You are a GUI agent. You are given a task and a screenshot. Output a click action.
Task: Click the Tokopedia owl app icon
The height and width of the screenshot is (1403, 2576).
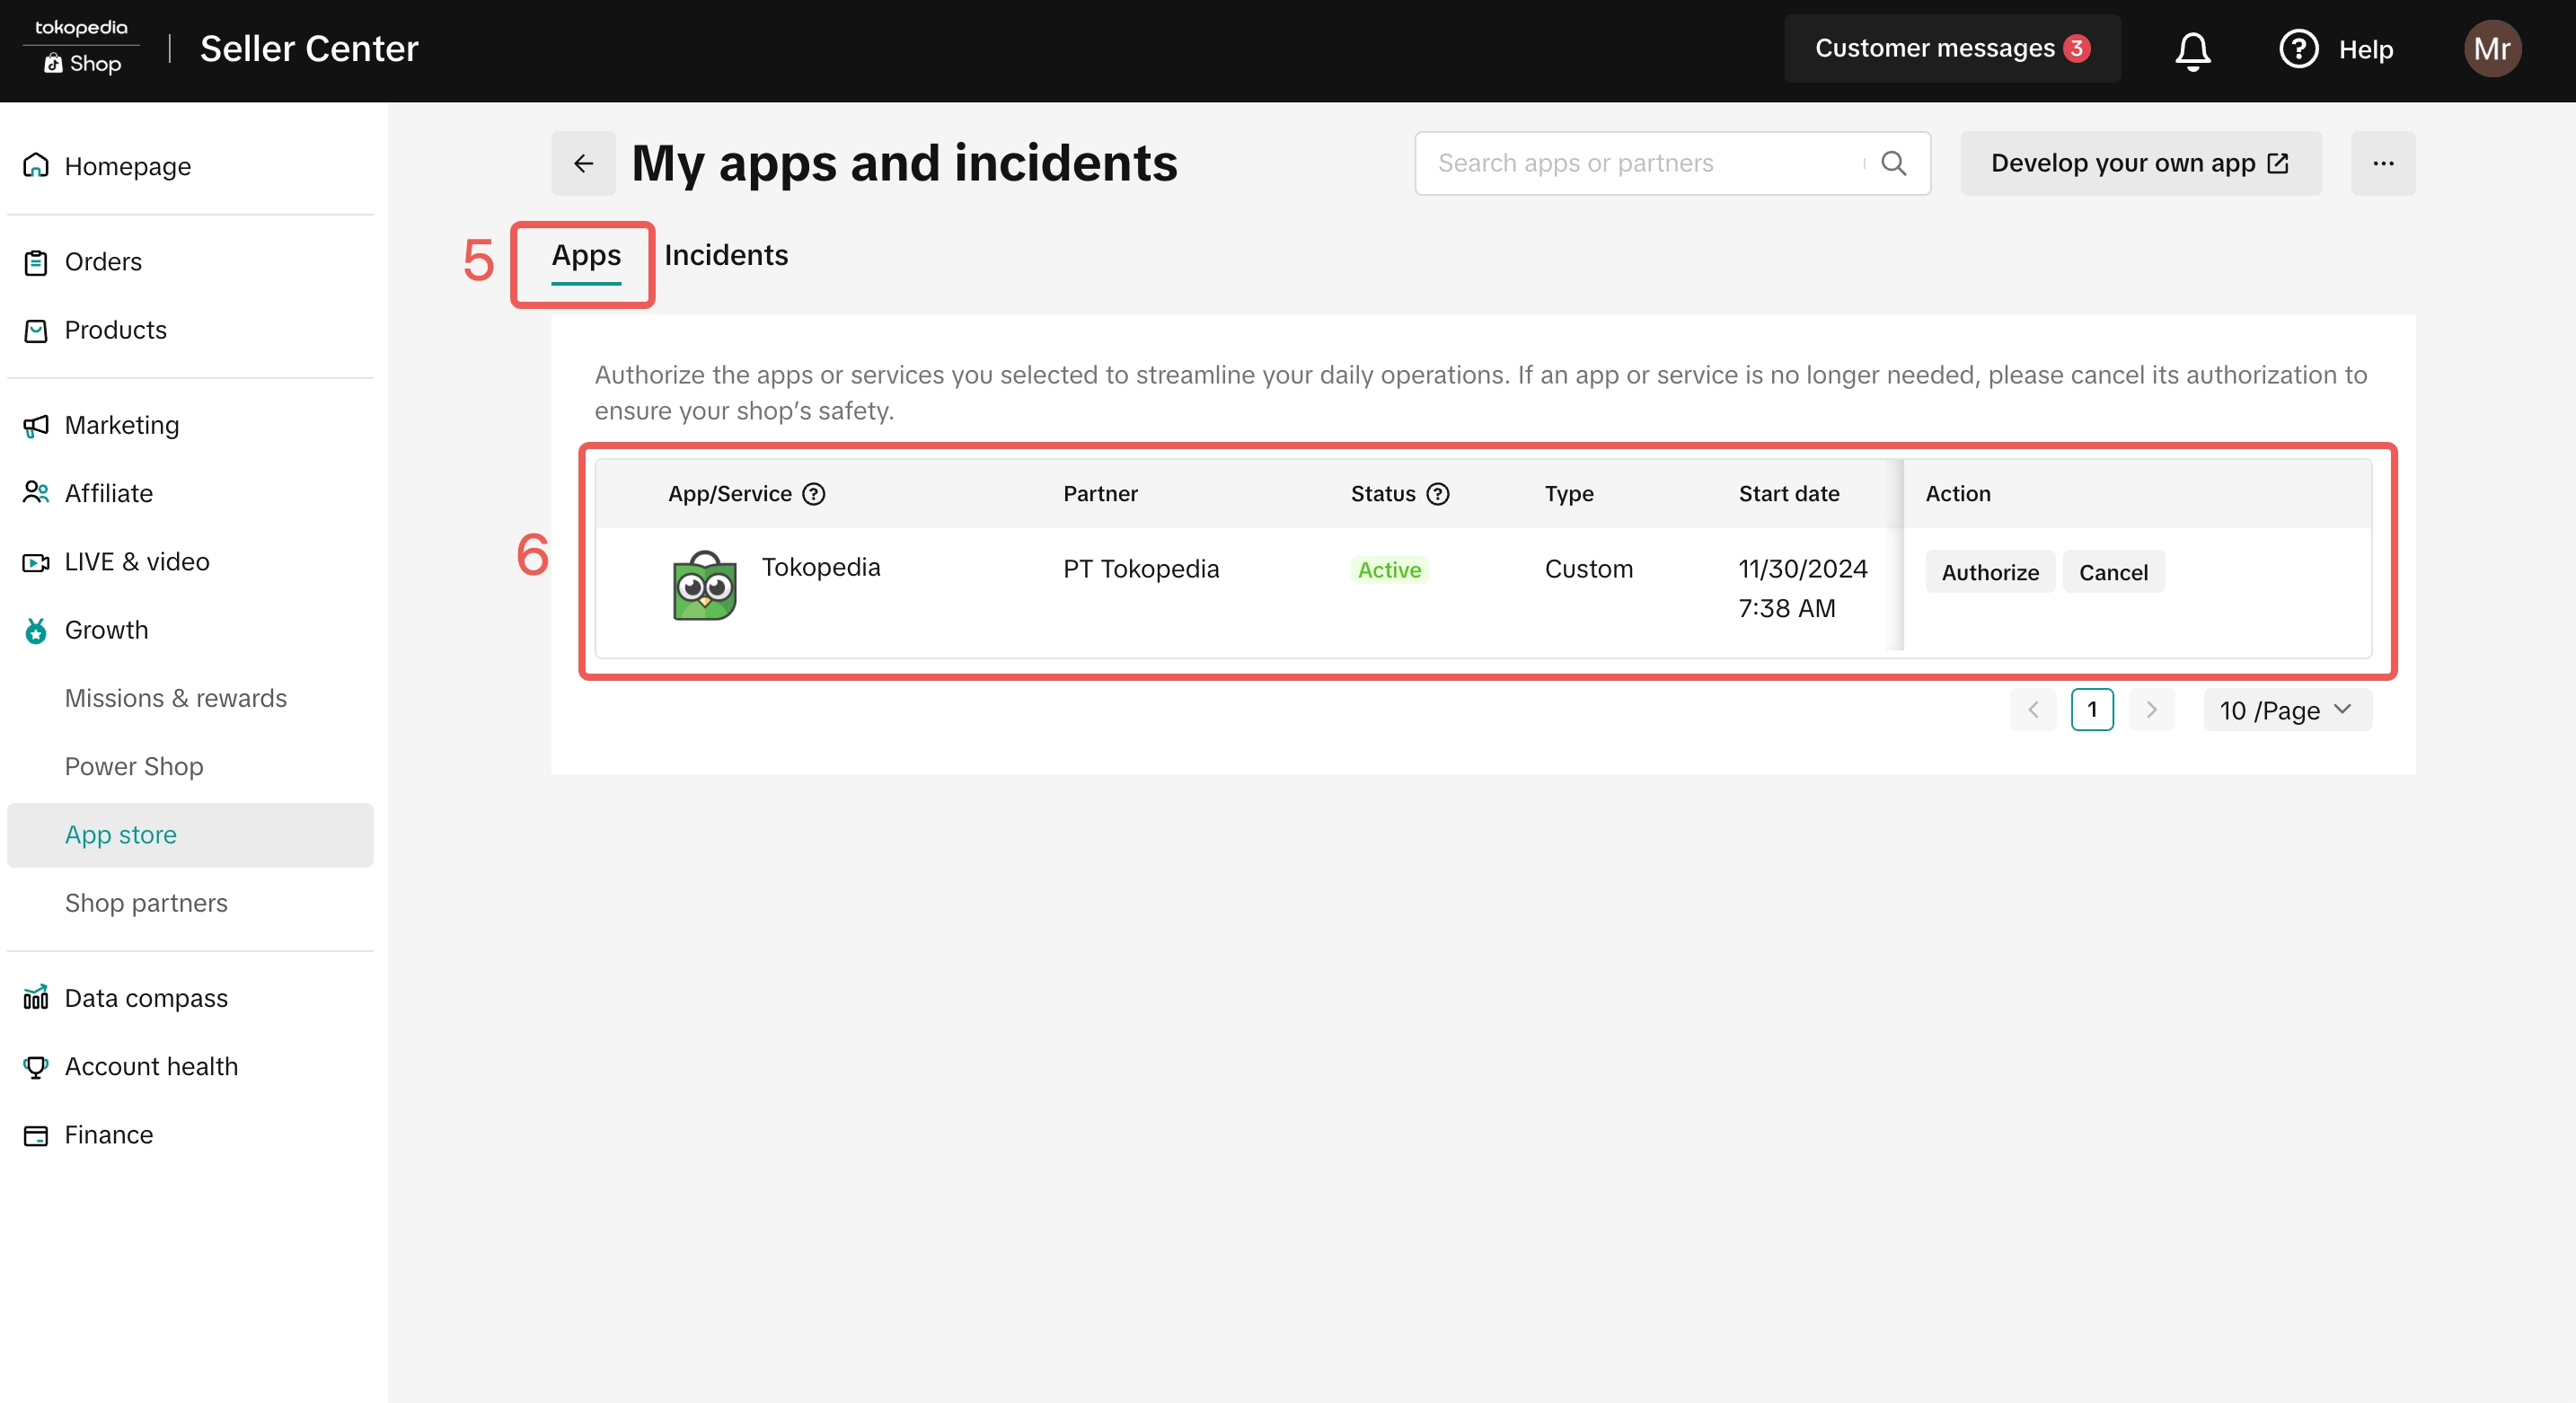(704, 586)
